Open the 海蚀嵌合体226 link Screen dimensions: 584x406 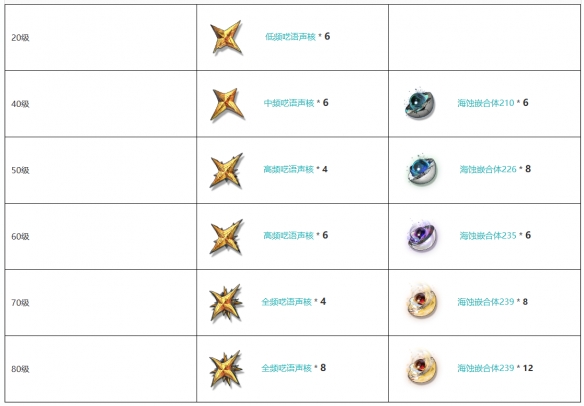click(x=488, y=169)
